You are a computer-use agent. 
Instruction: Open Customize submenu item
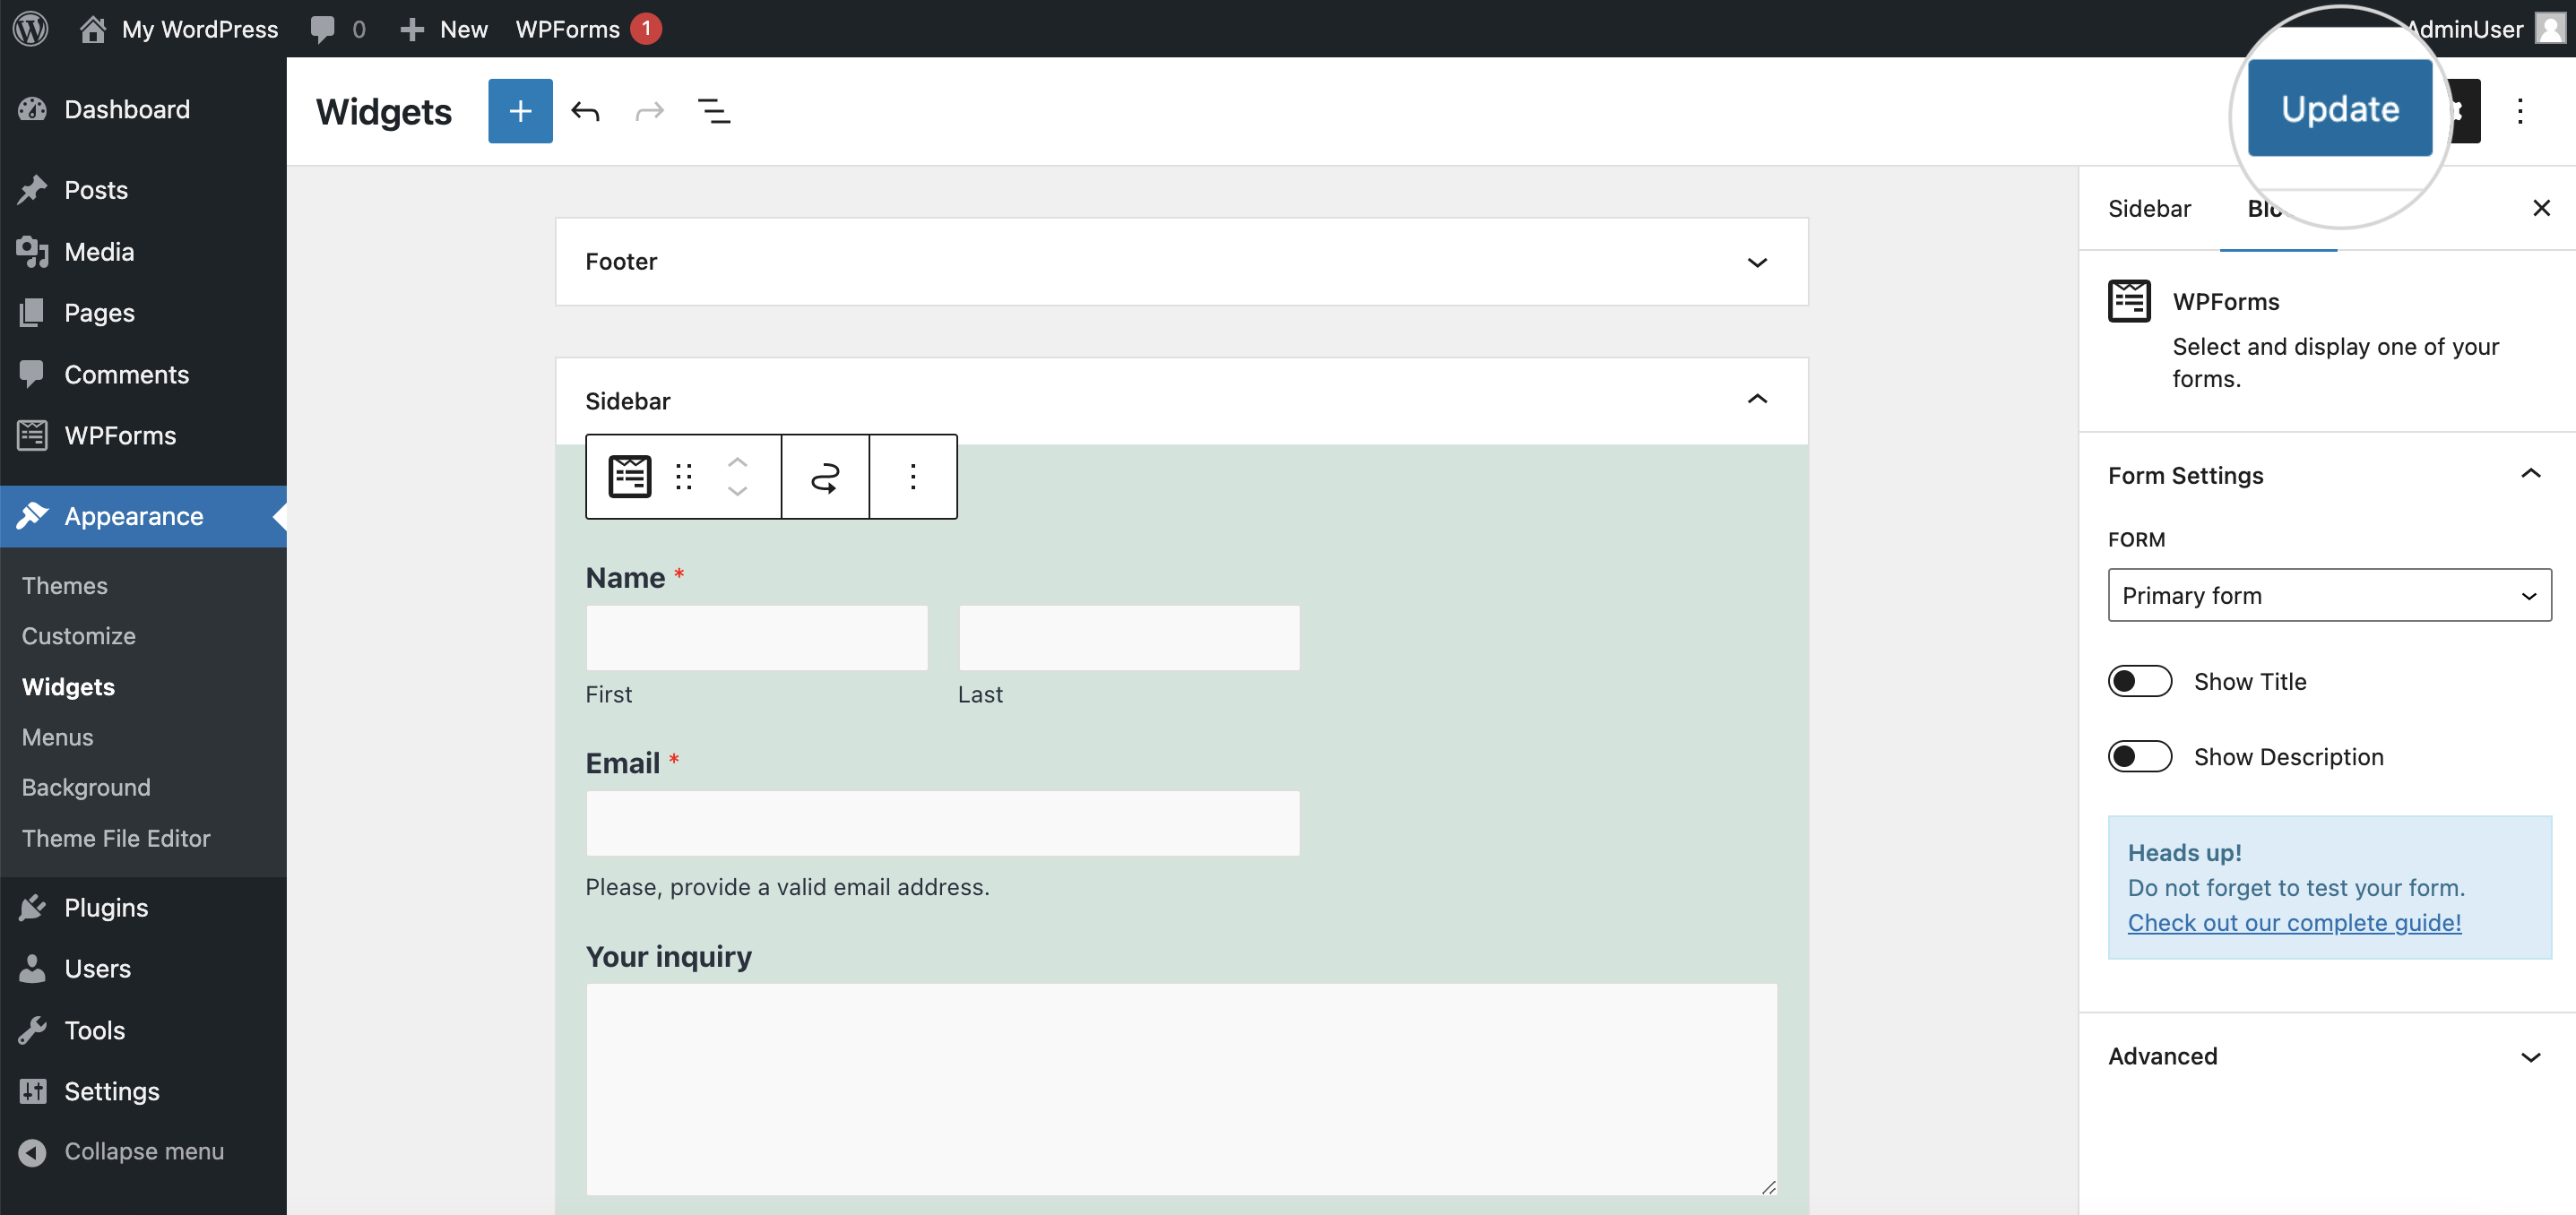pyautogui.click(x=78, y=636)
